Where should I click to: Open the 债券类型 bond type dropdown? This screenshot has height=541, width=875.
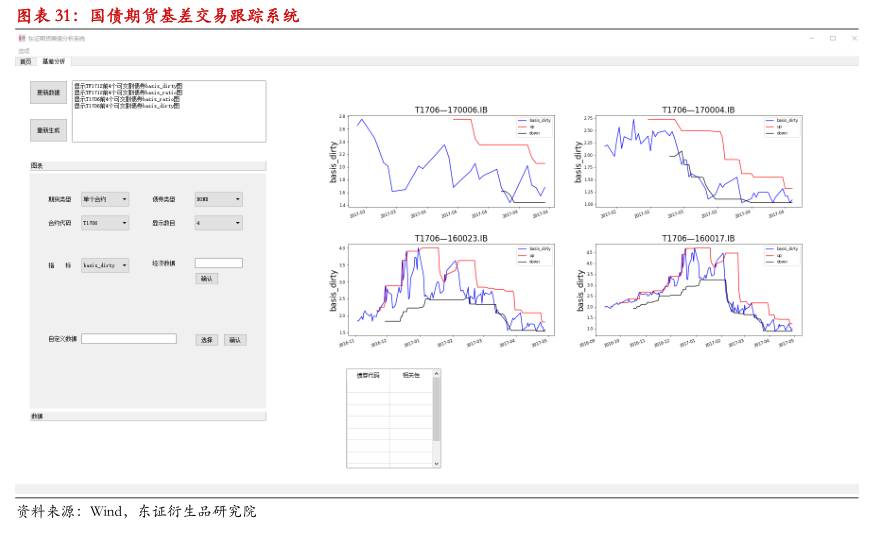tap(219, 199)
